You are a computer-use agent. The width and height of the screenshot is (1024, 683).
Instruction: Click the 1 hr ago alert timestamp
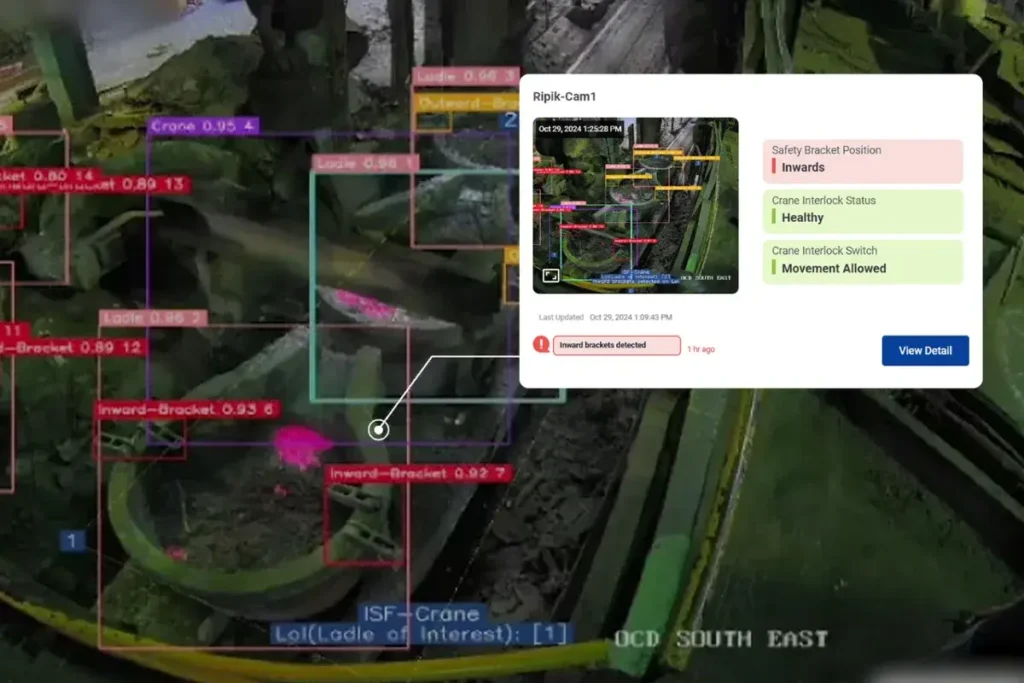click(x=701, y=350)
